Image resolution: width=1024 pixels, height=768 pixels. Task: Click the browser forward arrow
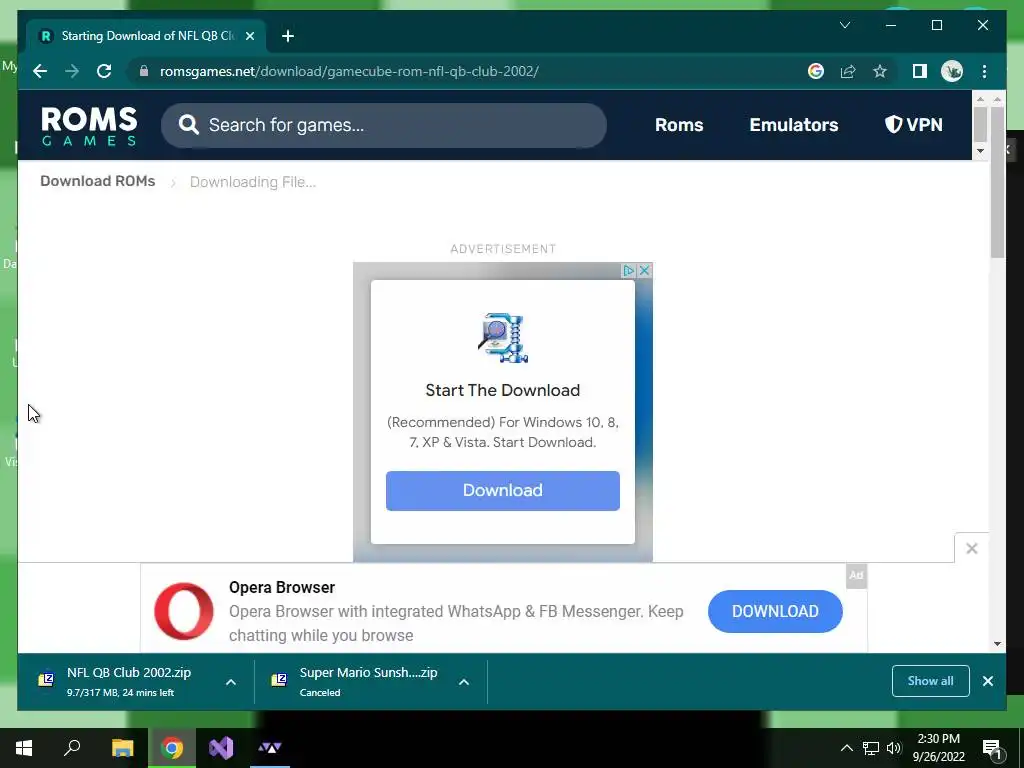(x=72, y=71)
